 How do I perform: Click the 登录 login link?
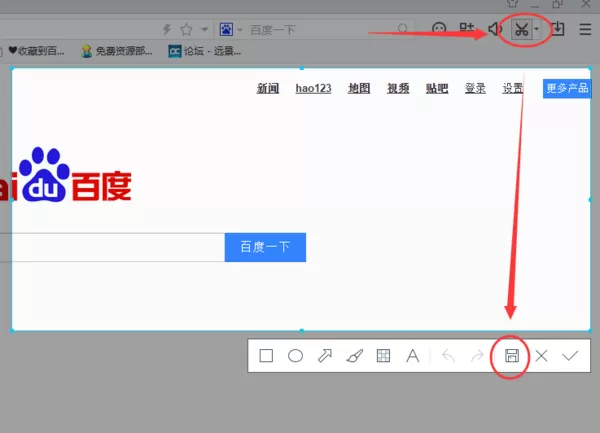tap(475, 88)
